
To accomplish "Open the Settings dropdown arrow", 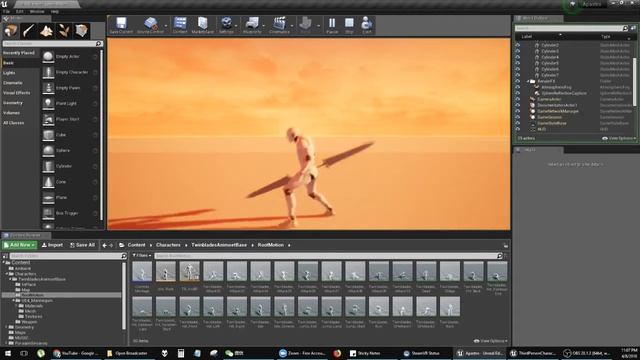I will coord(236,25).
